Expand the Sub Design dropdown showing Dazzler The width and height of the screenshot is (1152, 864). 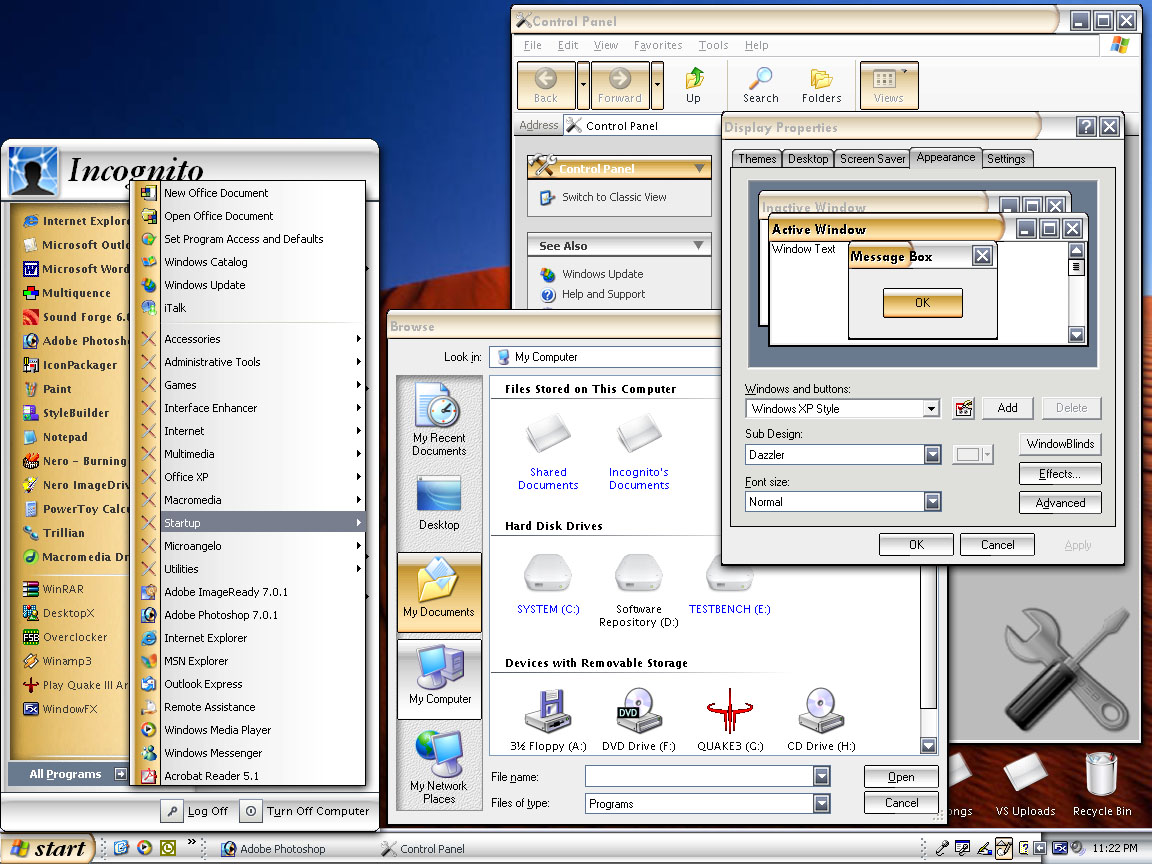pyautogui.click(x=932, y=455)
